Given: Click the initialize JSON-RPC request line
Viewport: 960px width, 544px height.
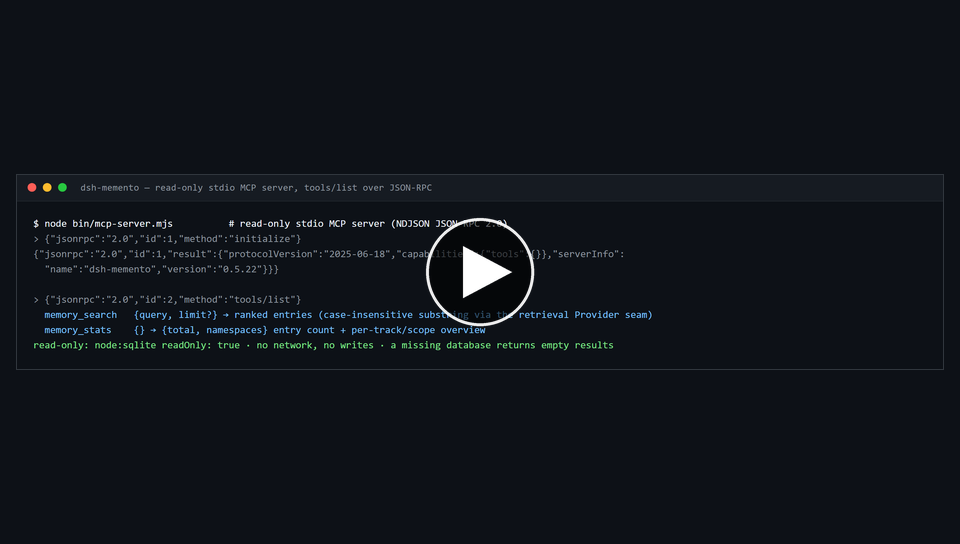Looking at the screenshot, I should [x=167, y=239].
